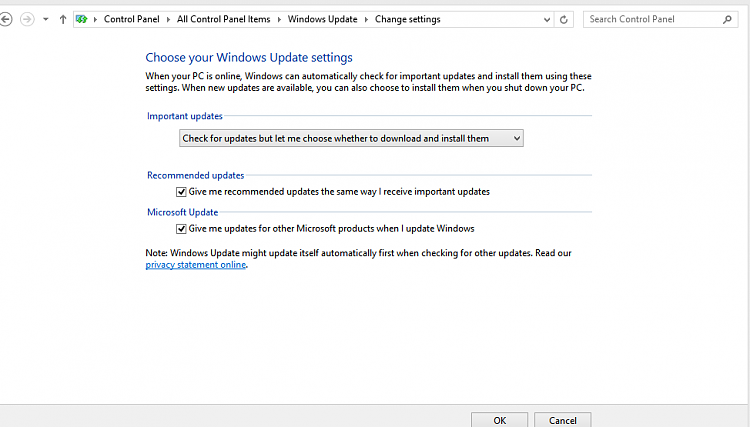
Task: Click the Forward navigation arrow
Action: (x=27, y=20)
